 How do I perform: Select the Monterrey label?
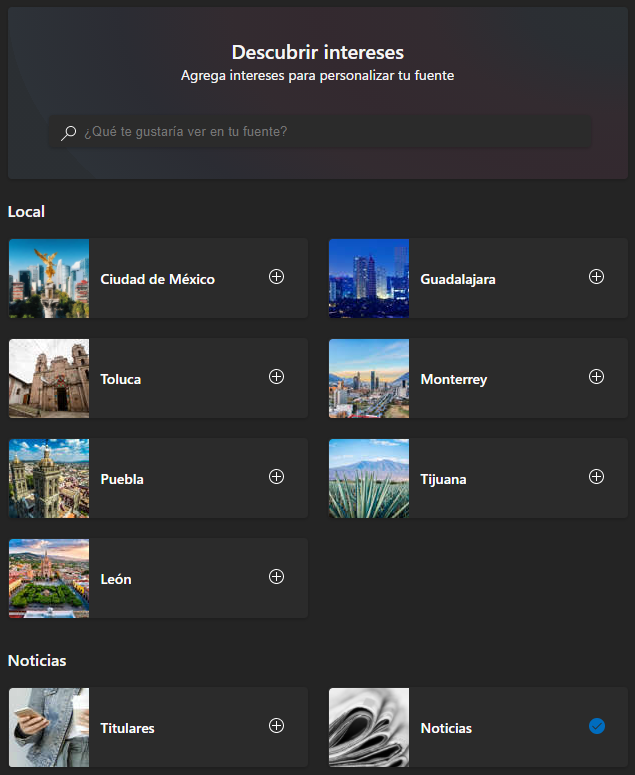[x=454, y=380]
